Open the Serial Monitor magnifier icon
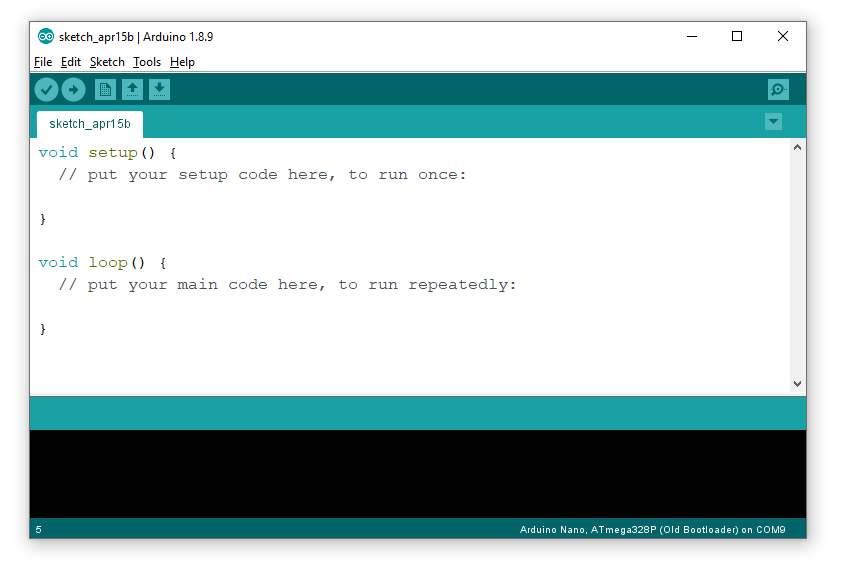 [x=778, y=89]
